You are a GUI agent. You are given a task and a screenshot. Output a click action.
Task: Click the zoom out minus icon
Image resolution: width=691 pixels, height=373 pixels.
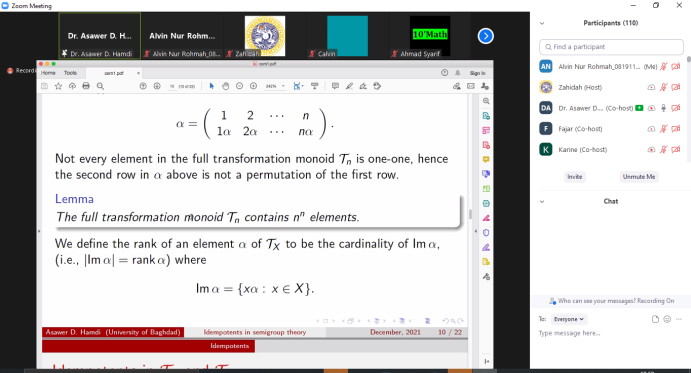(x=239, y=86)
